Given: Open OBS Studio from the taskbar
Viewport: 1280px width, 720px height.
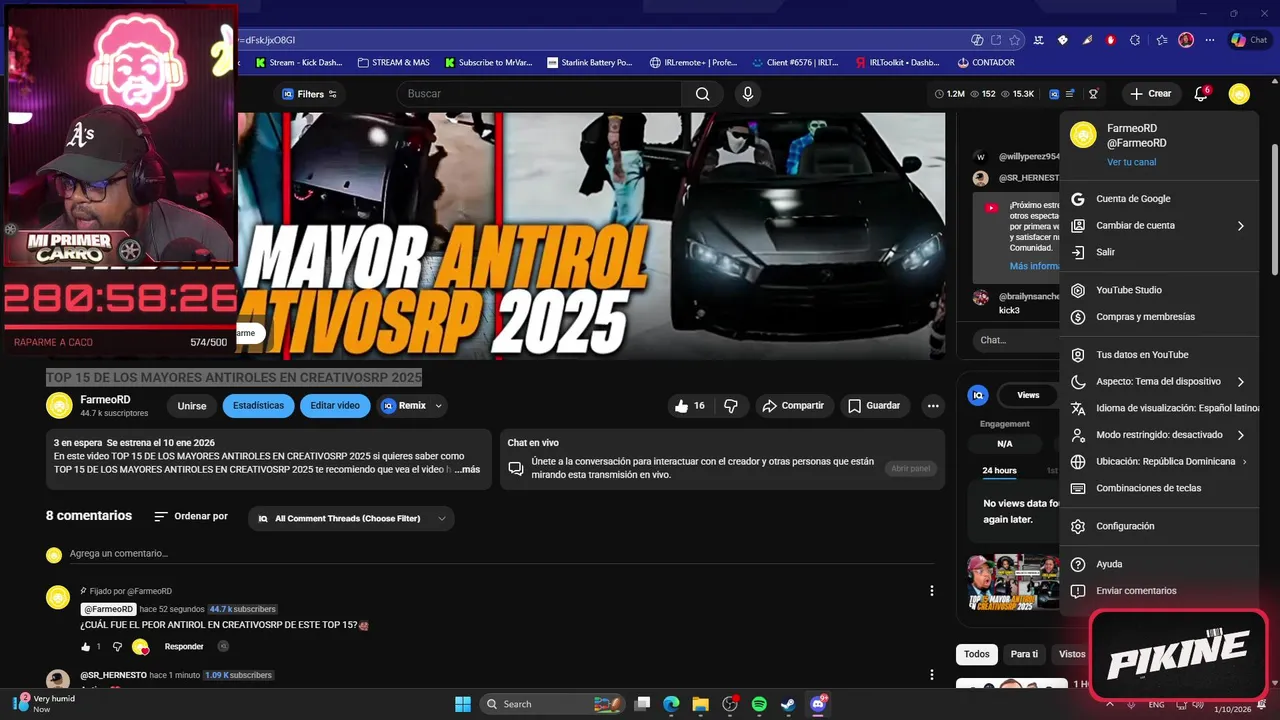Looking at the screenshot, I should [730, 704].
